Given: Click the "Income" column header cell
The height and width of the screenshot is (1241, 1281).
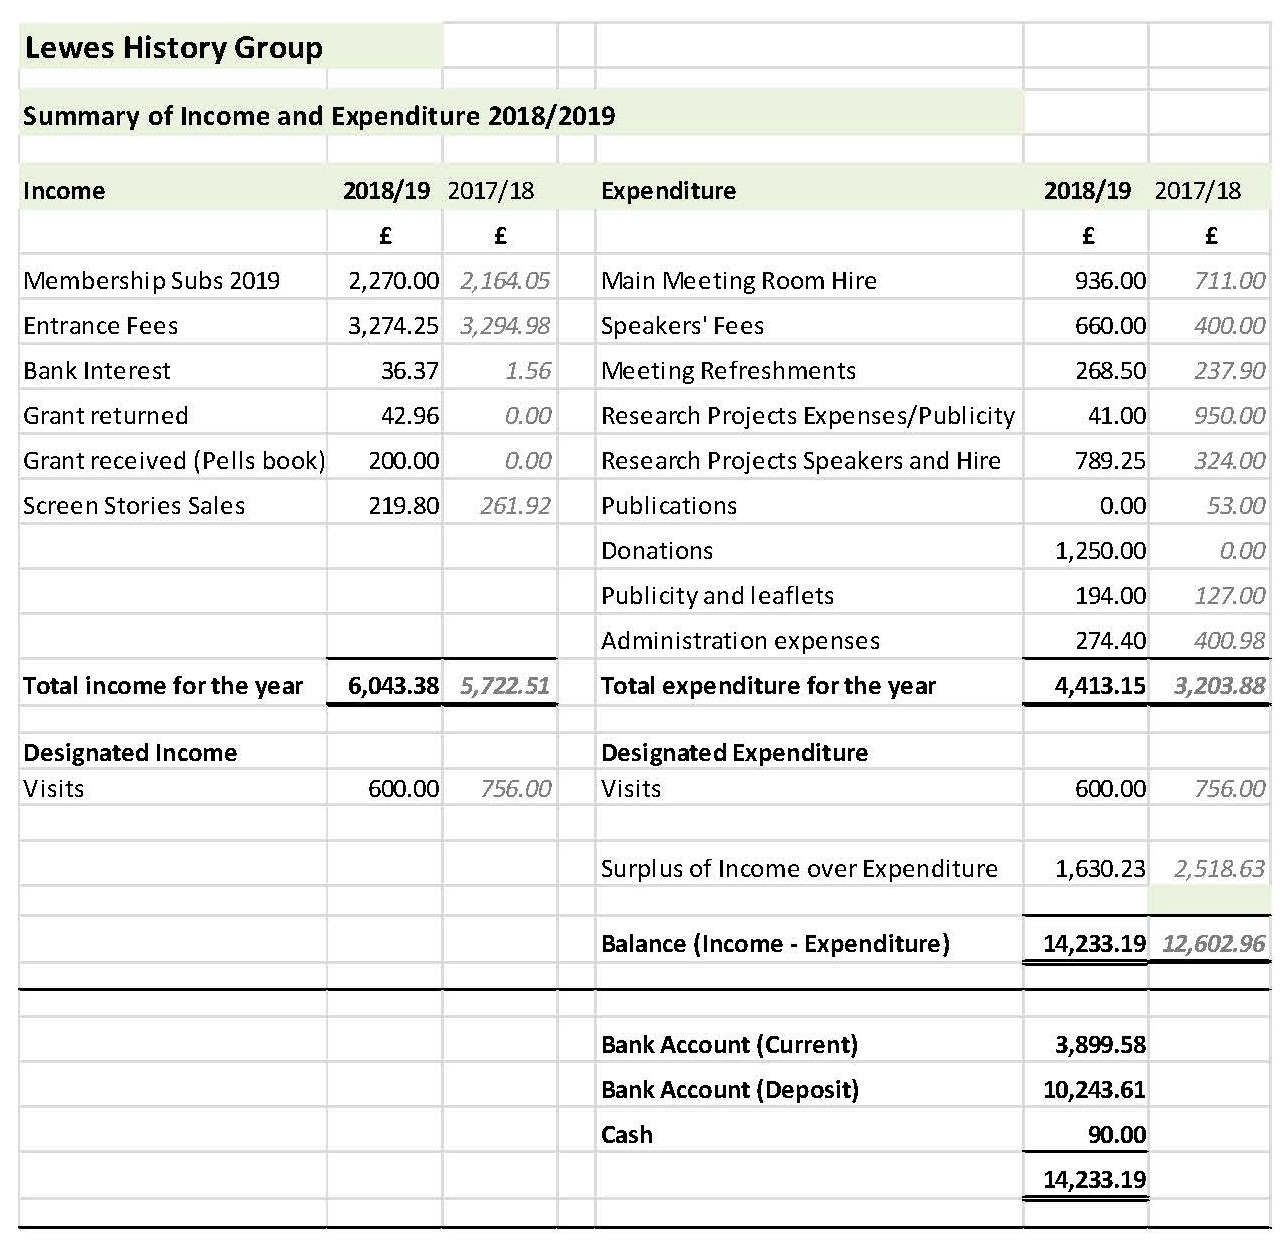Looking at the screenshot, I should pyautogui.click(x=64, y=191).
